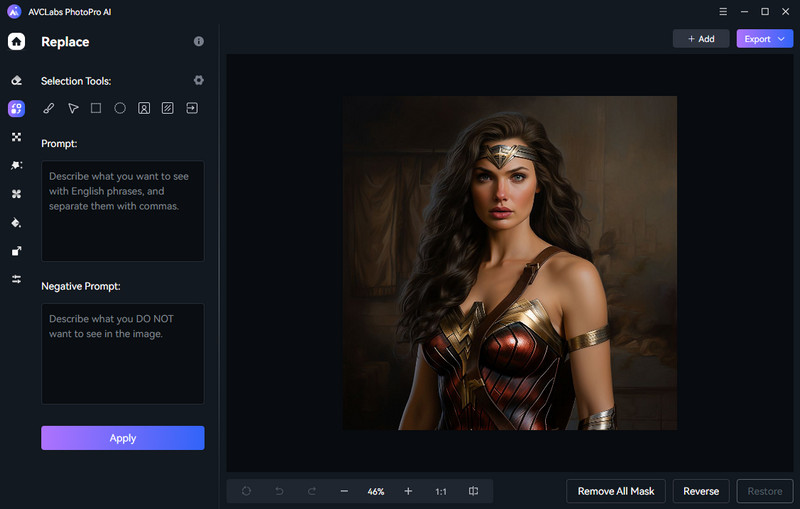800x509 pixels.
Task: Select the Portrait auto-selection tool
Action: 144,108
